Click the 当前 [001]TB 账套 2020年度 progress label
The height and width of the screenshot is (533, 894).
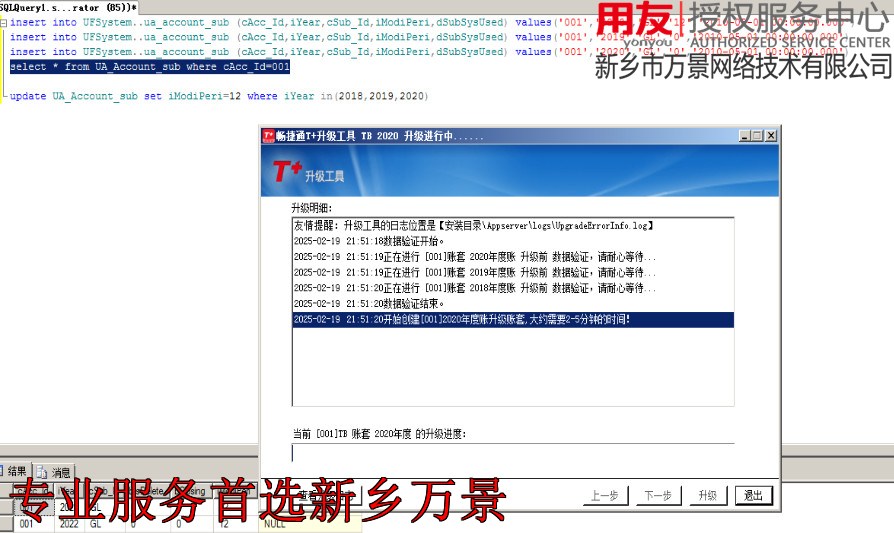pyautogui.click(x=379, y=434)
